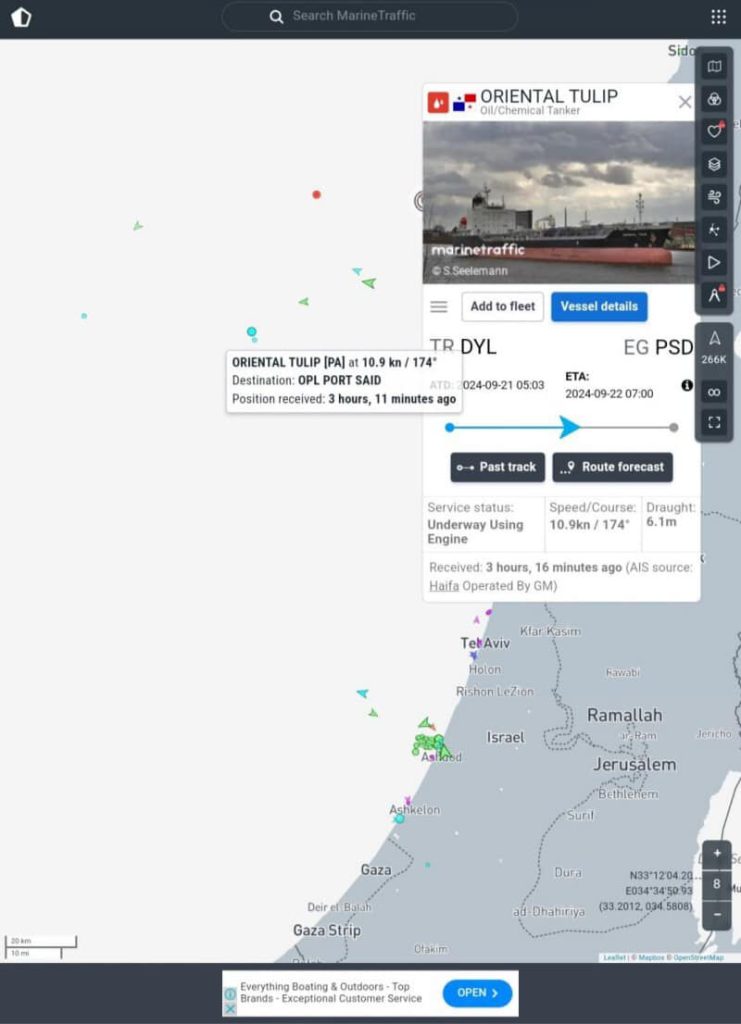Viewport: 741px width, 1024px height.
Task: Click the Leaflet attribution link
Action: (x=614, y=957)
